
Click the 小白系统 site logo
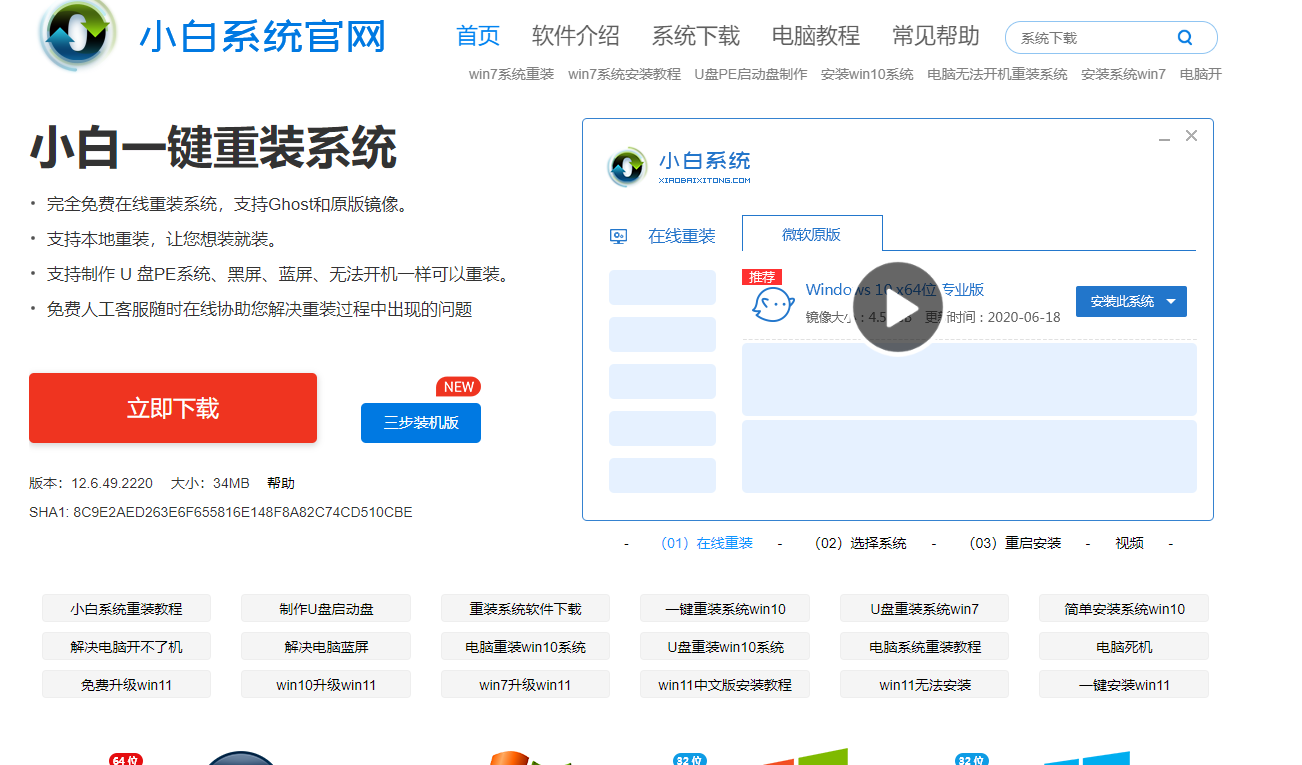point(77,37)
